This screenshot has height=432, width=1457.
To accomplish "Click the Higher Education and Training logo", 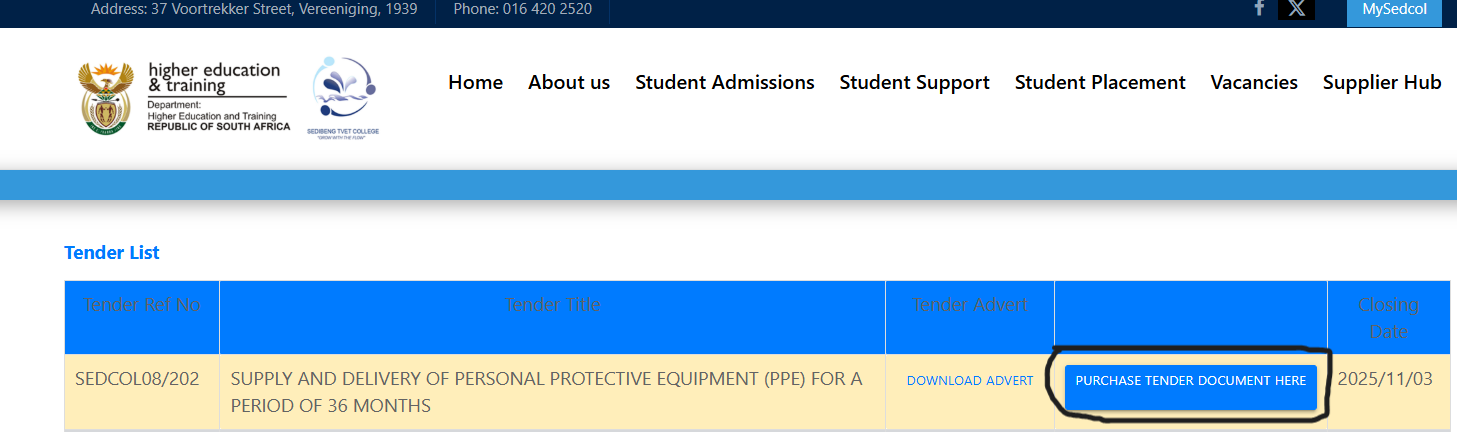I will (184, 97).
